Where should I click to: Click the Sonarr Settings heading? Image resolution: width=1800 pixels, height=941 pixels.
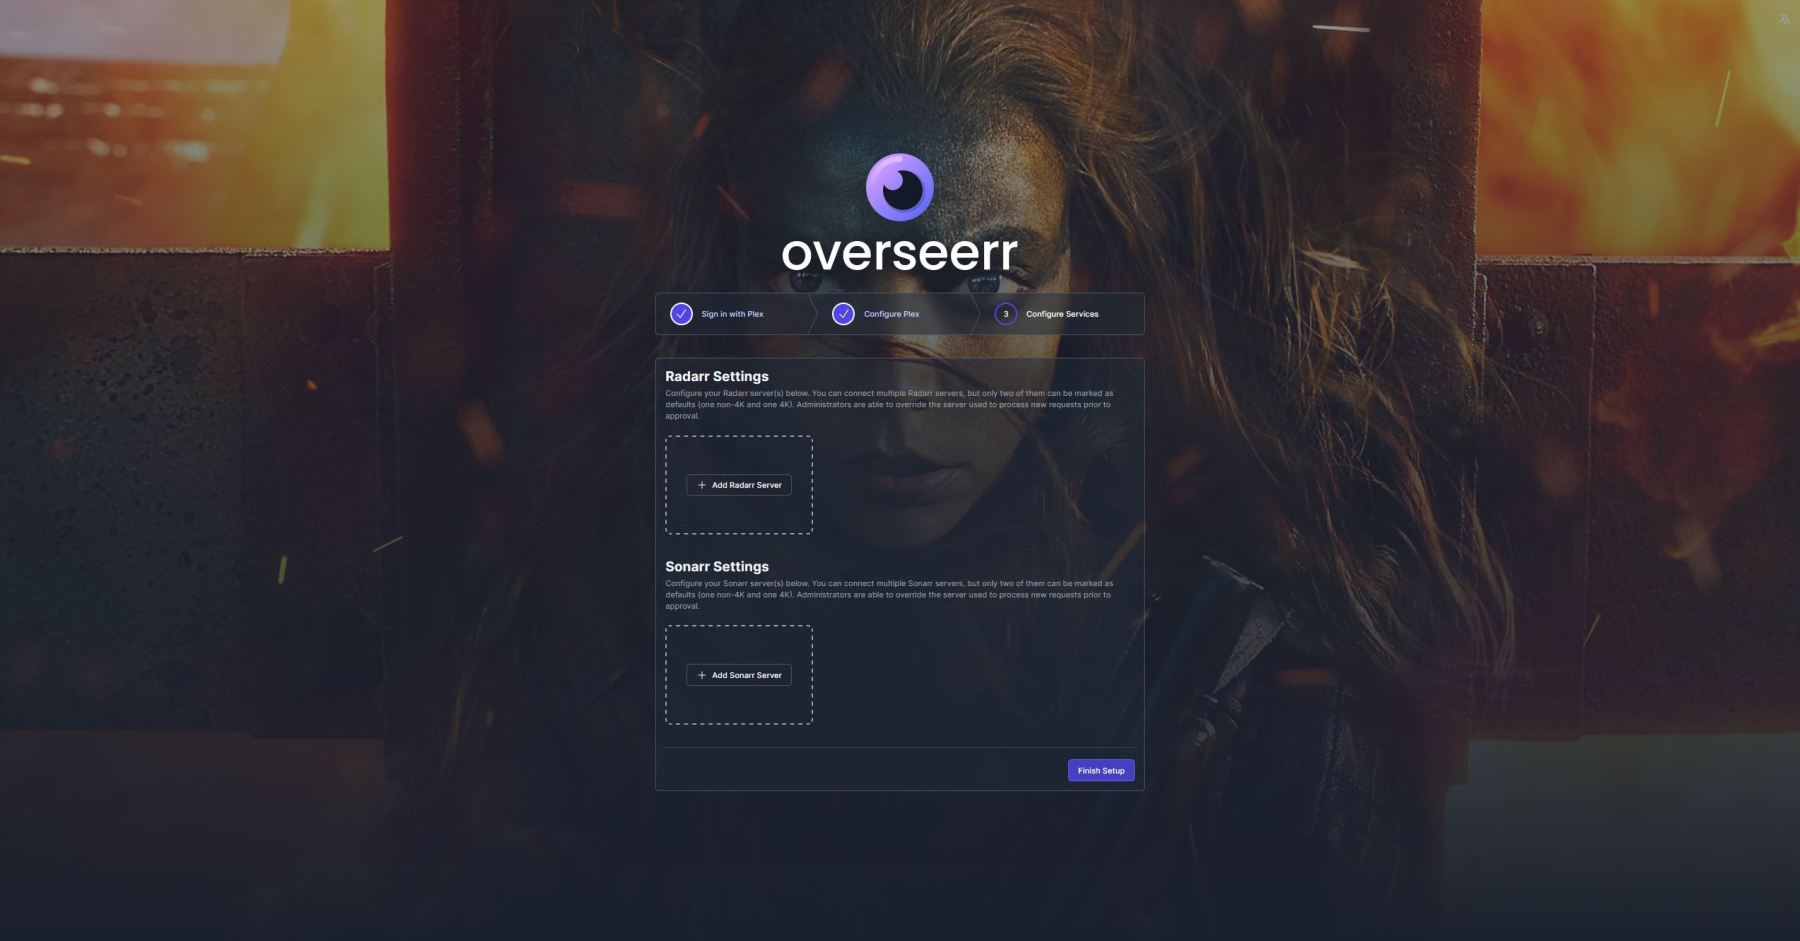tap(717, 566)
